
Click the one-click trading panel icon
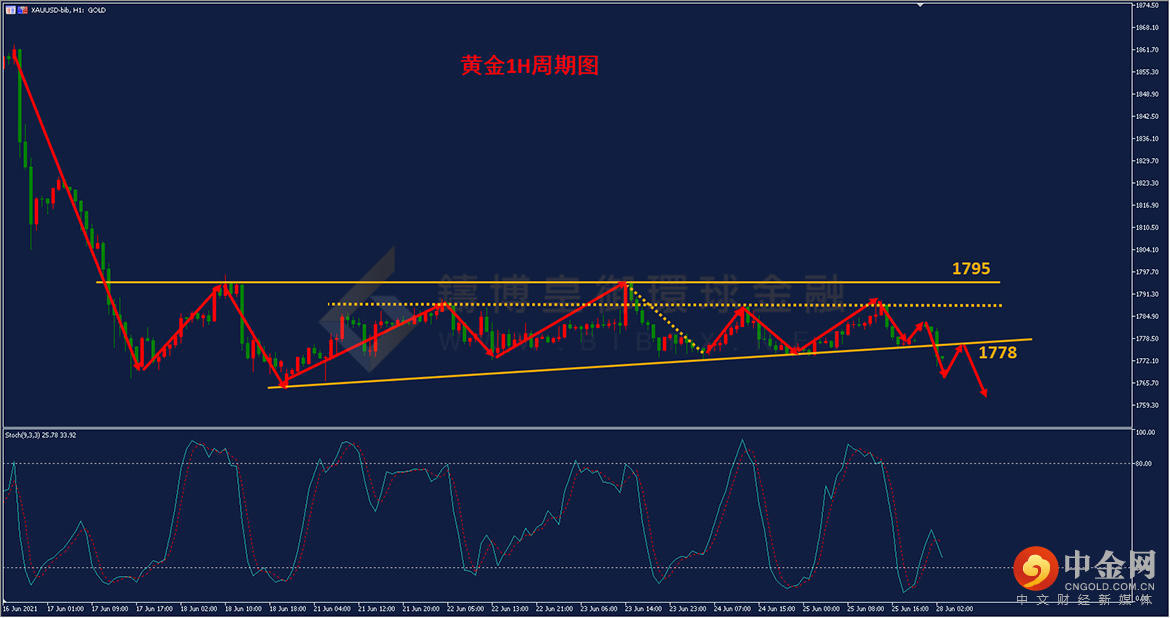[10, 10]
